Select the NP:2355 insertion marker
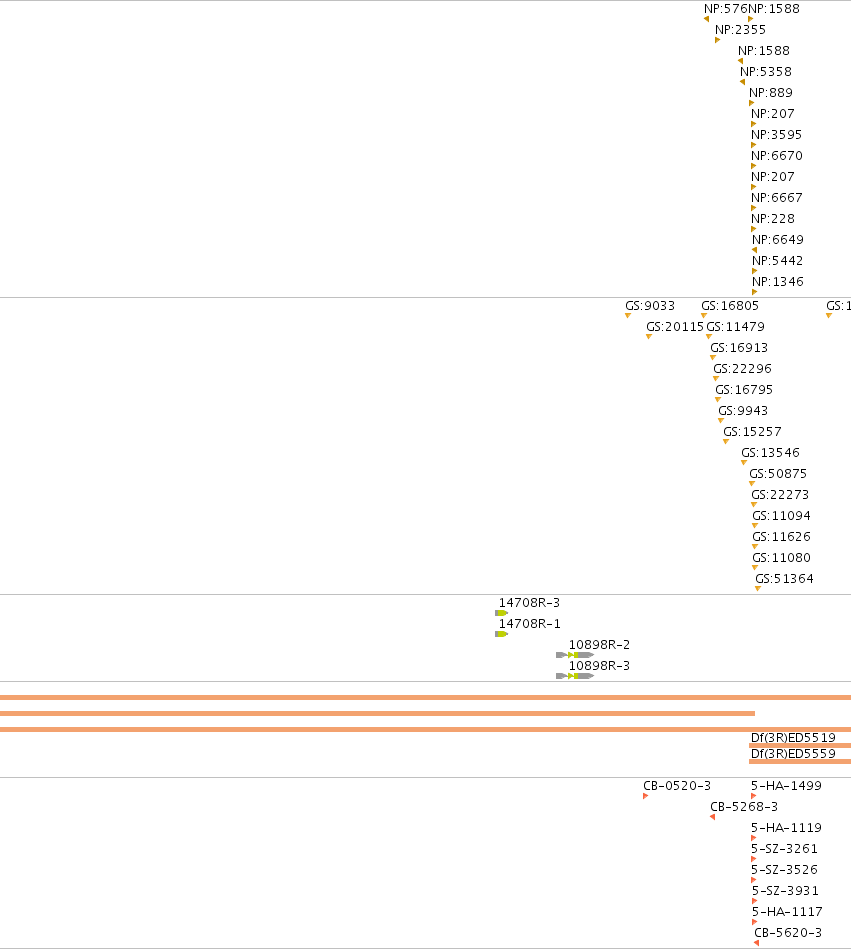This screenshot has width=851, height=949. [717, 40]
